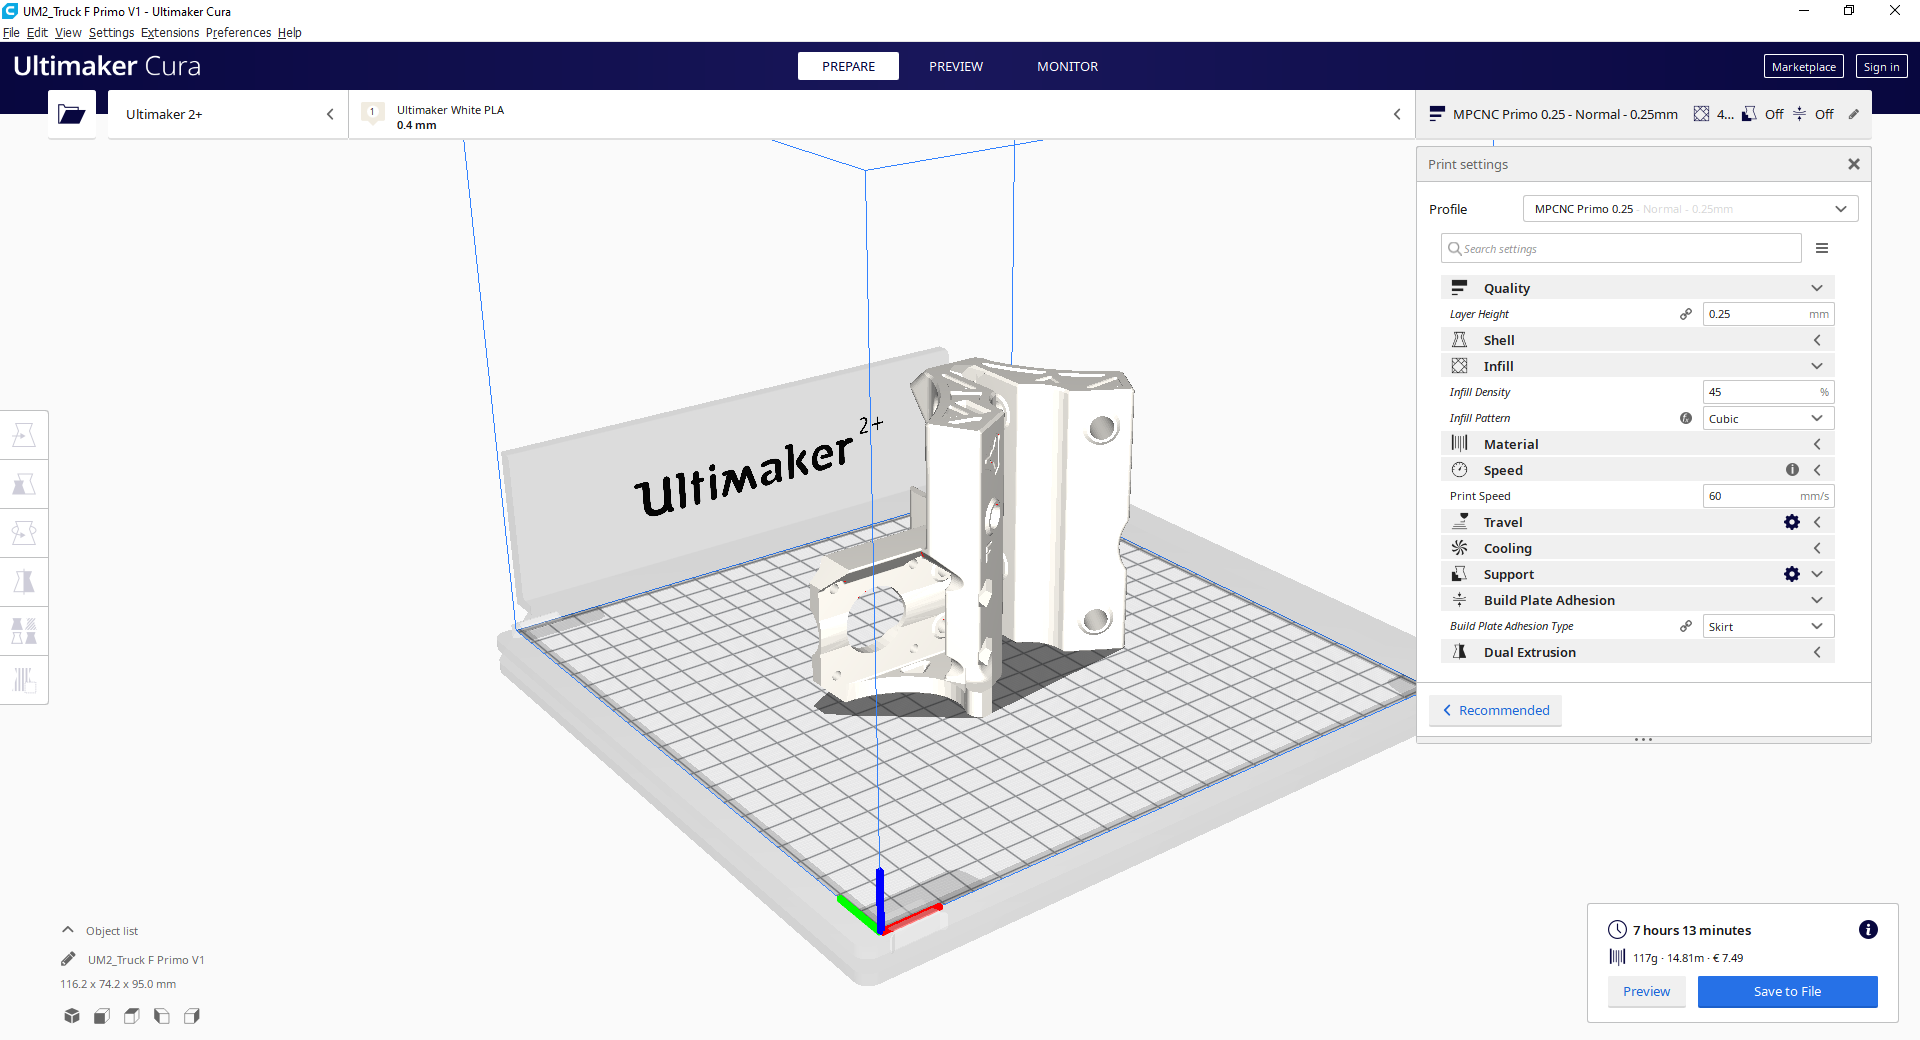Switch to top view icon
The image size is (1920, 1040).
click(132, 1016)
